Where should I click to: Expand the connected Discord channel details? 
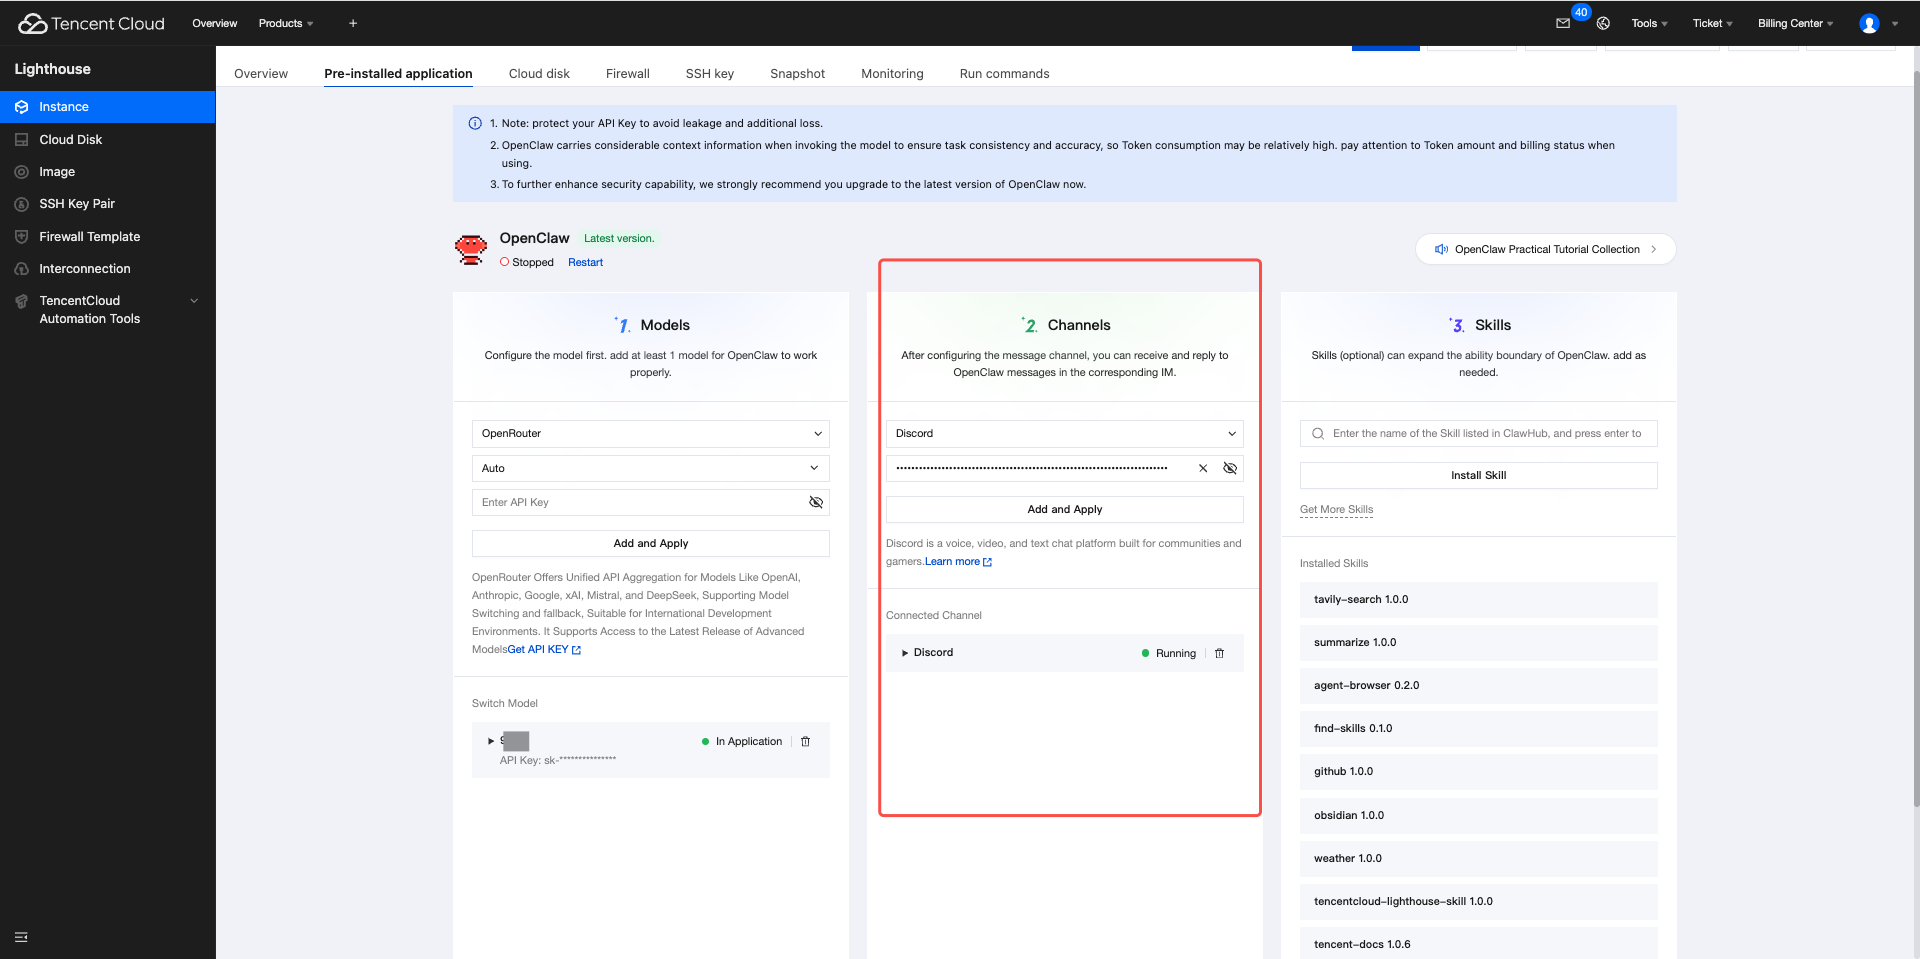tap(905, 653)
